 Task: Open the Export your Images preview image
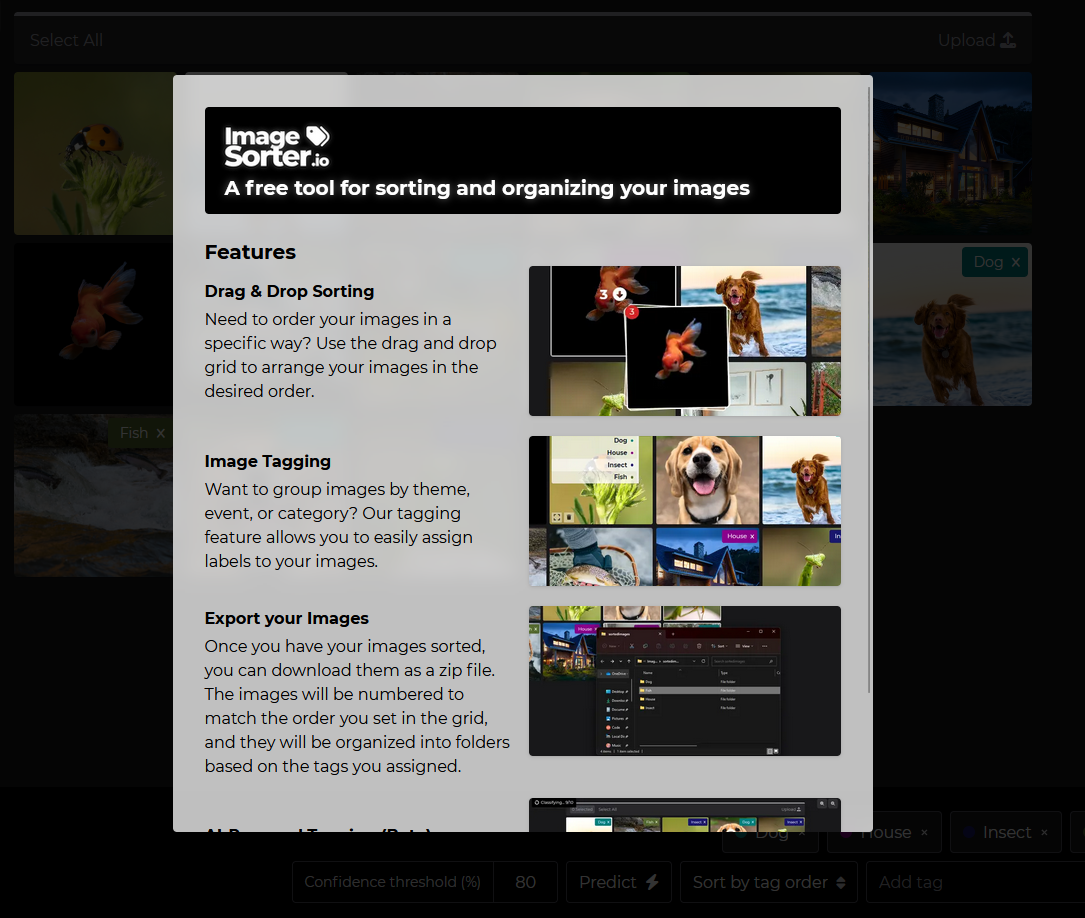tap(684, 681)
